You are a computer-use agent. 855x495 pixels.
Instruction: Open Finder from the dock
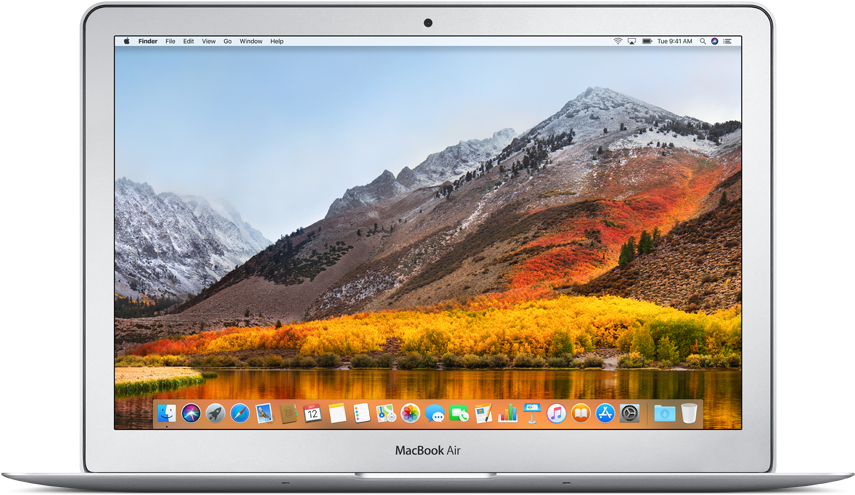pos(167,413)
